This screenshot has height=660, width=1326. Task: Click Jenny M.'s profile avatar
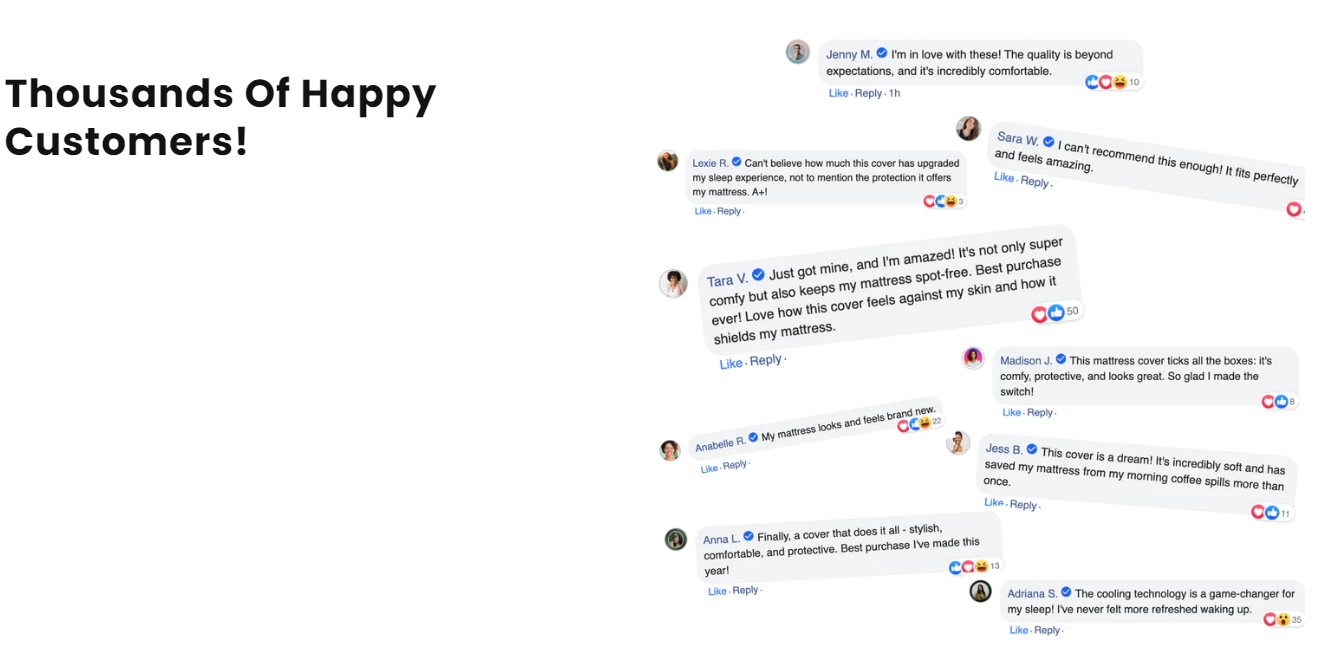797,52
